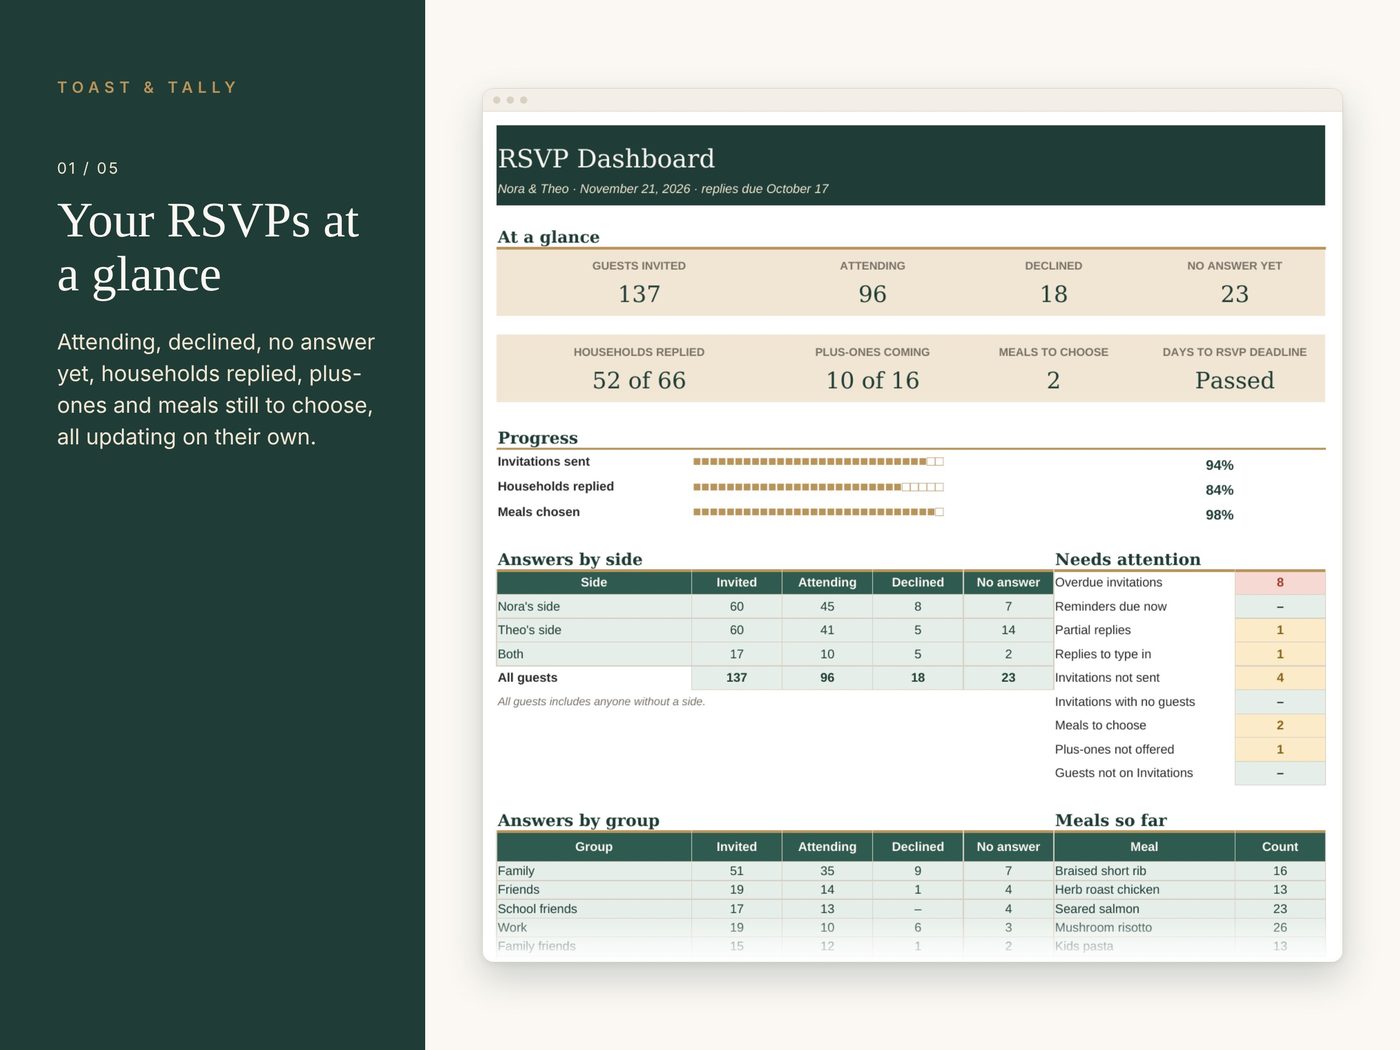Select the "Nora's side" row label

click(x=529, y=607)
